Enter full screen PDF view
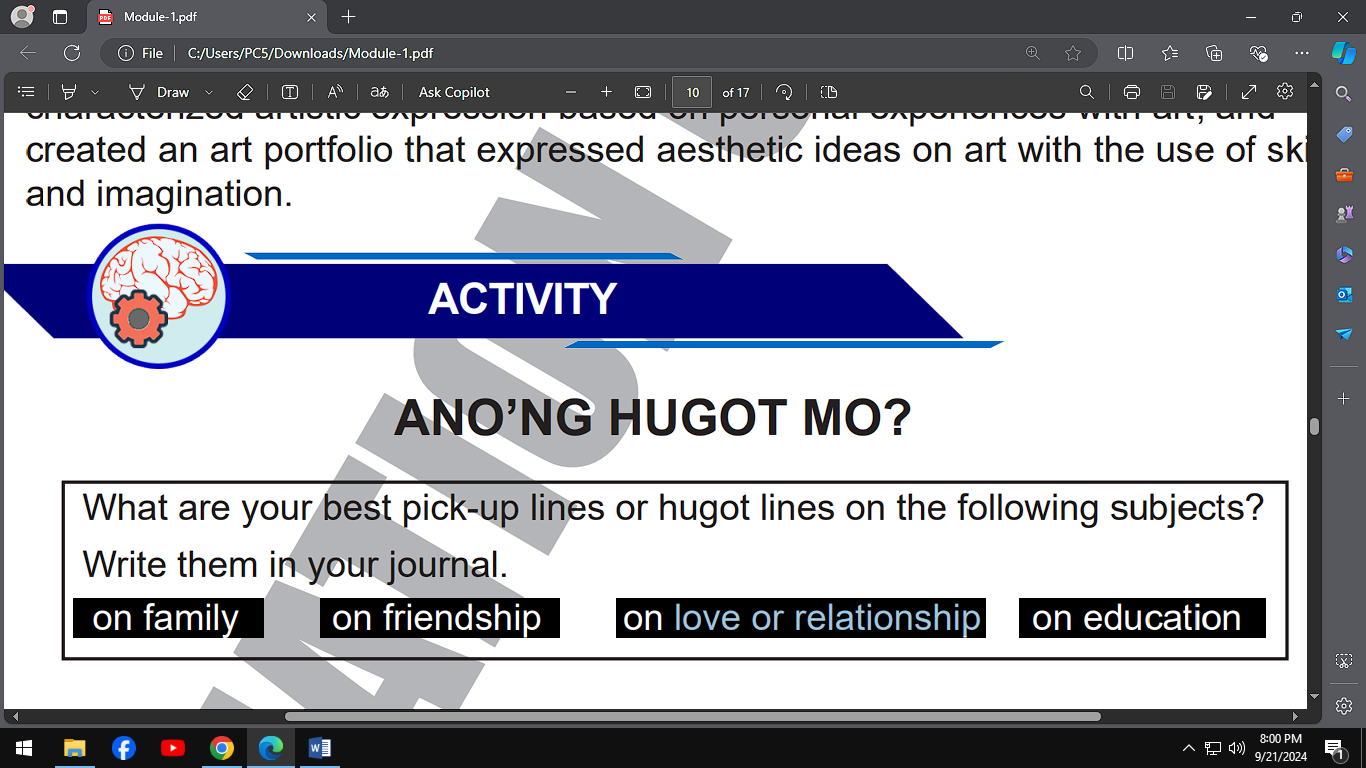 coord(1249,92)
